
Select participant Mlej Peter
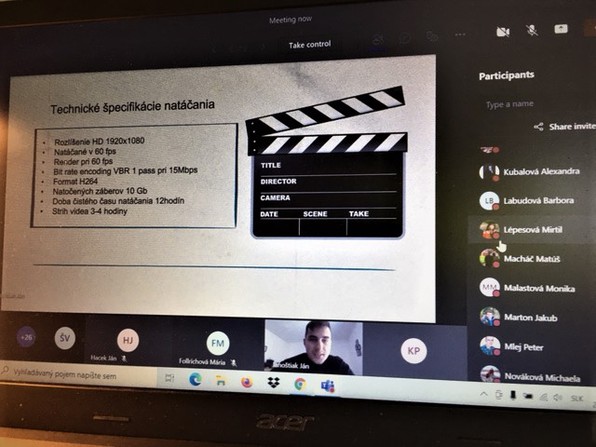(532, 347)
